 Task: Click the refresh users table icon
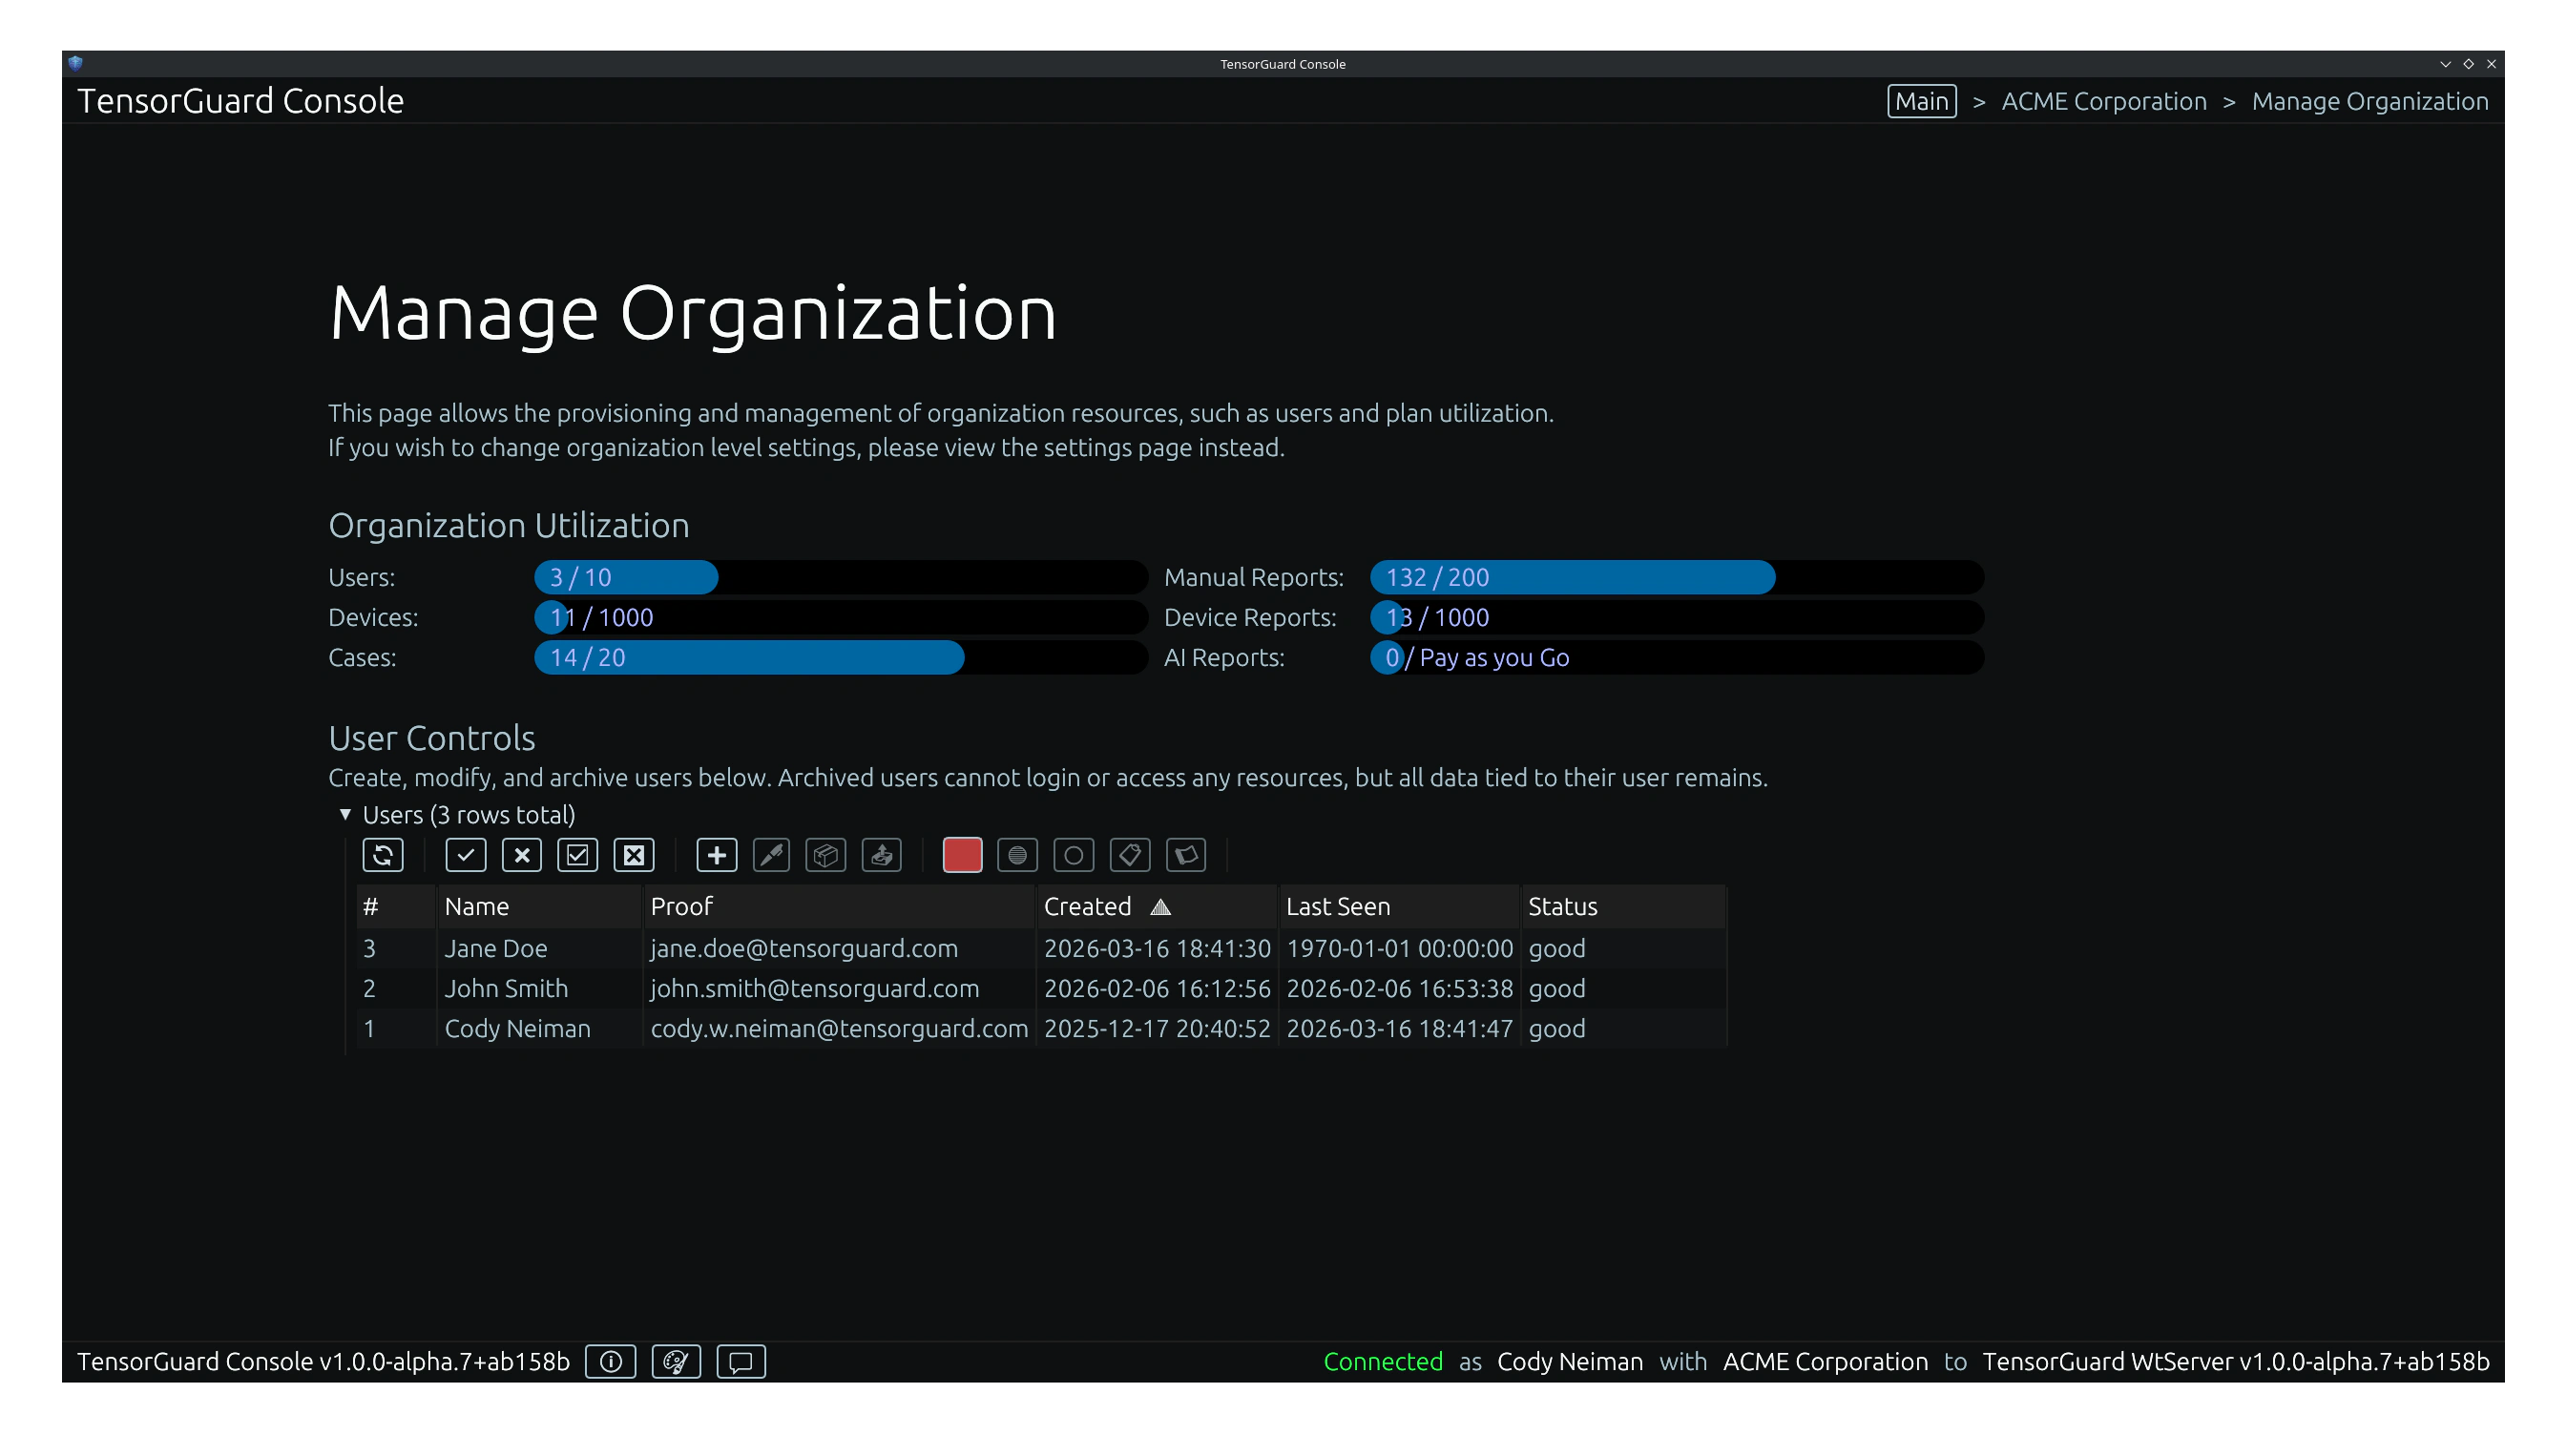(x=383, y=855)
